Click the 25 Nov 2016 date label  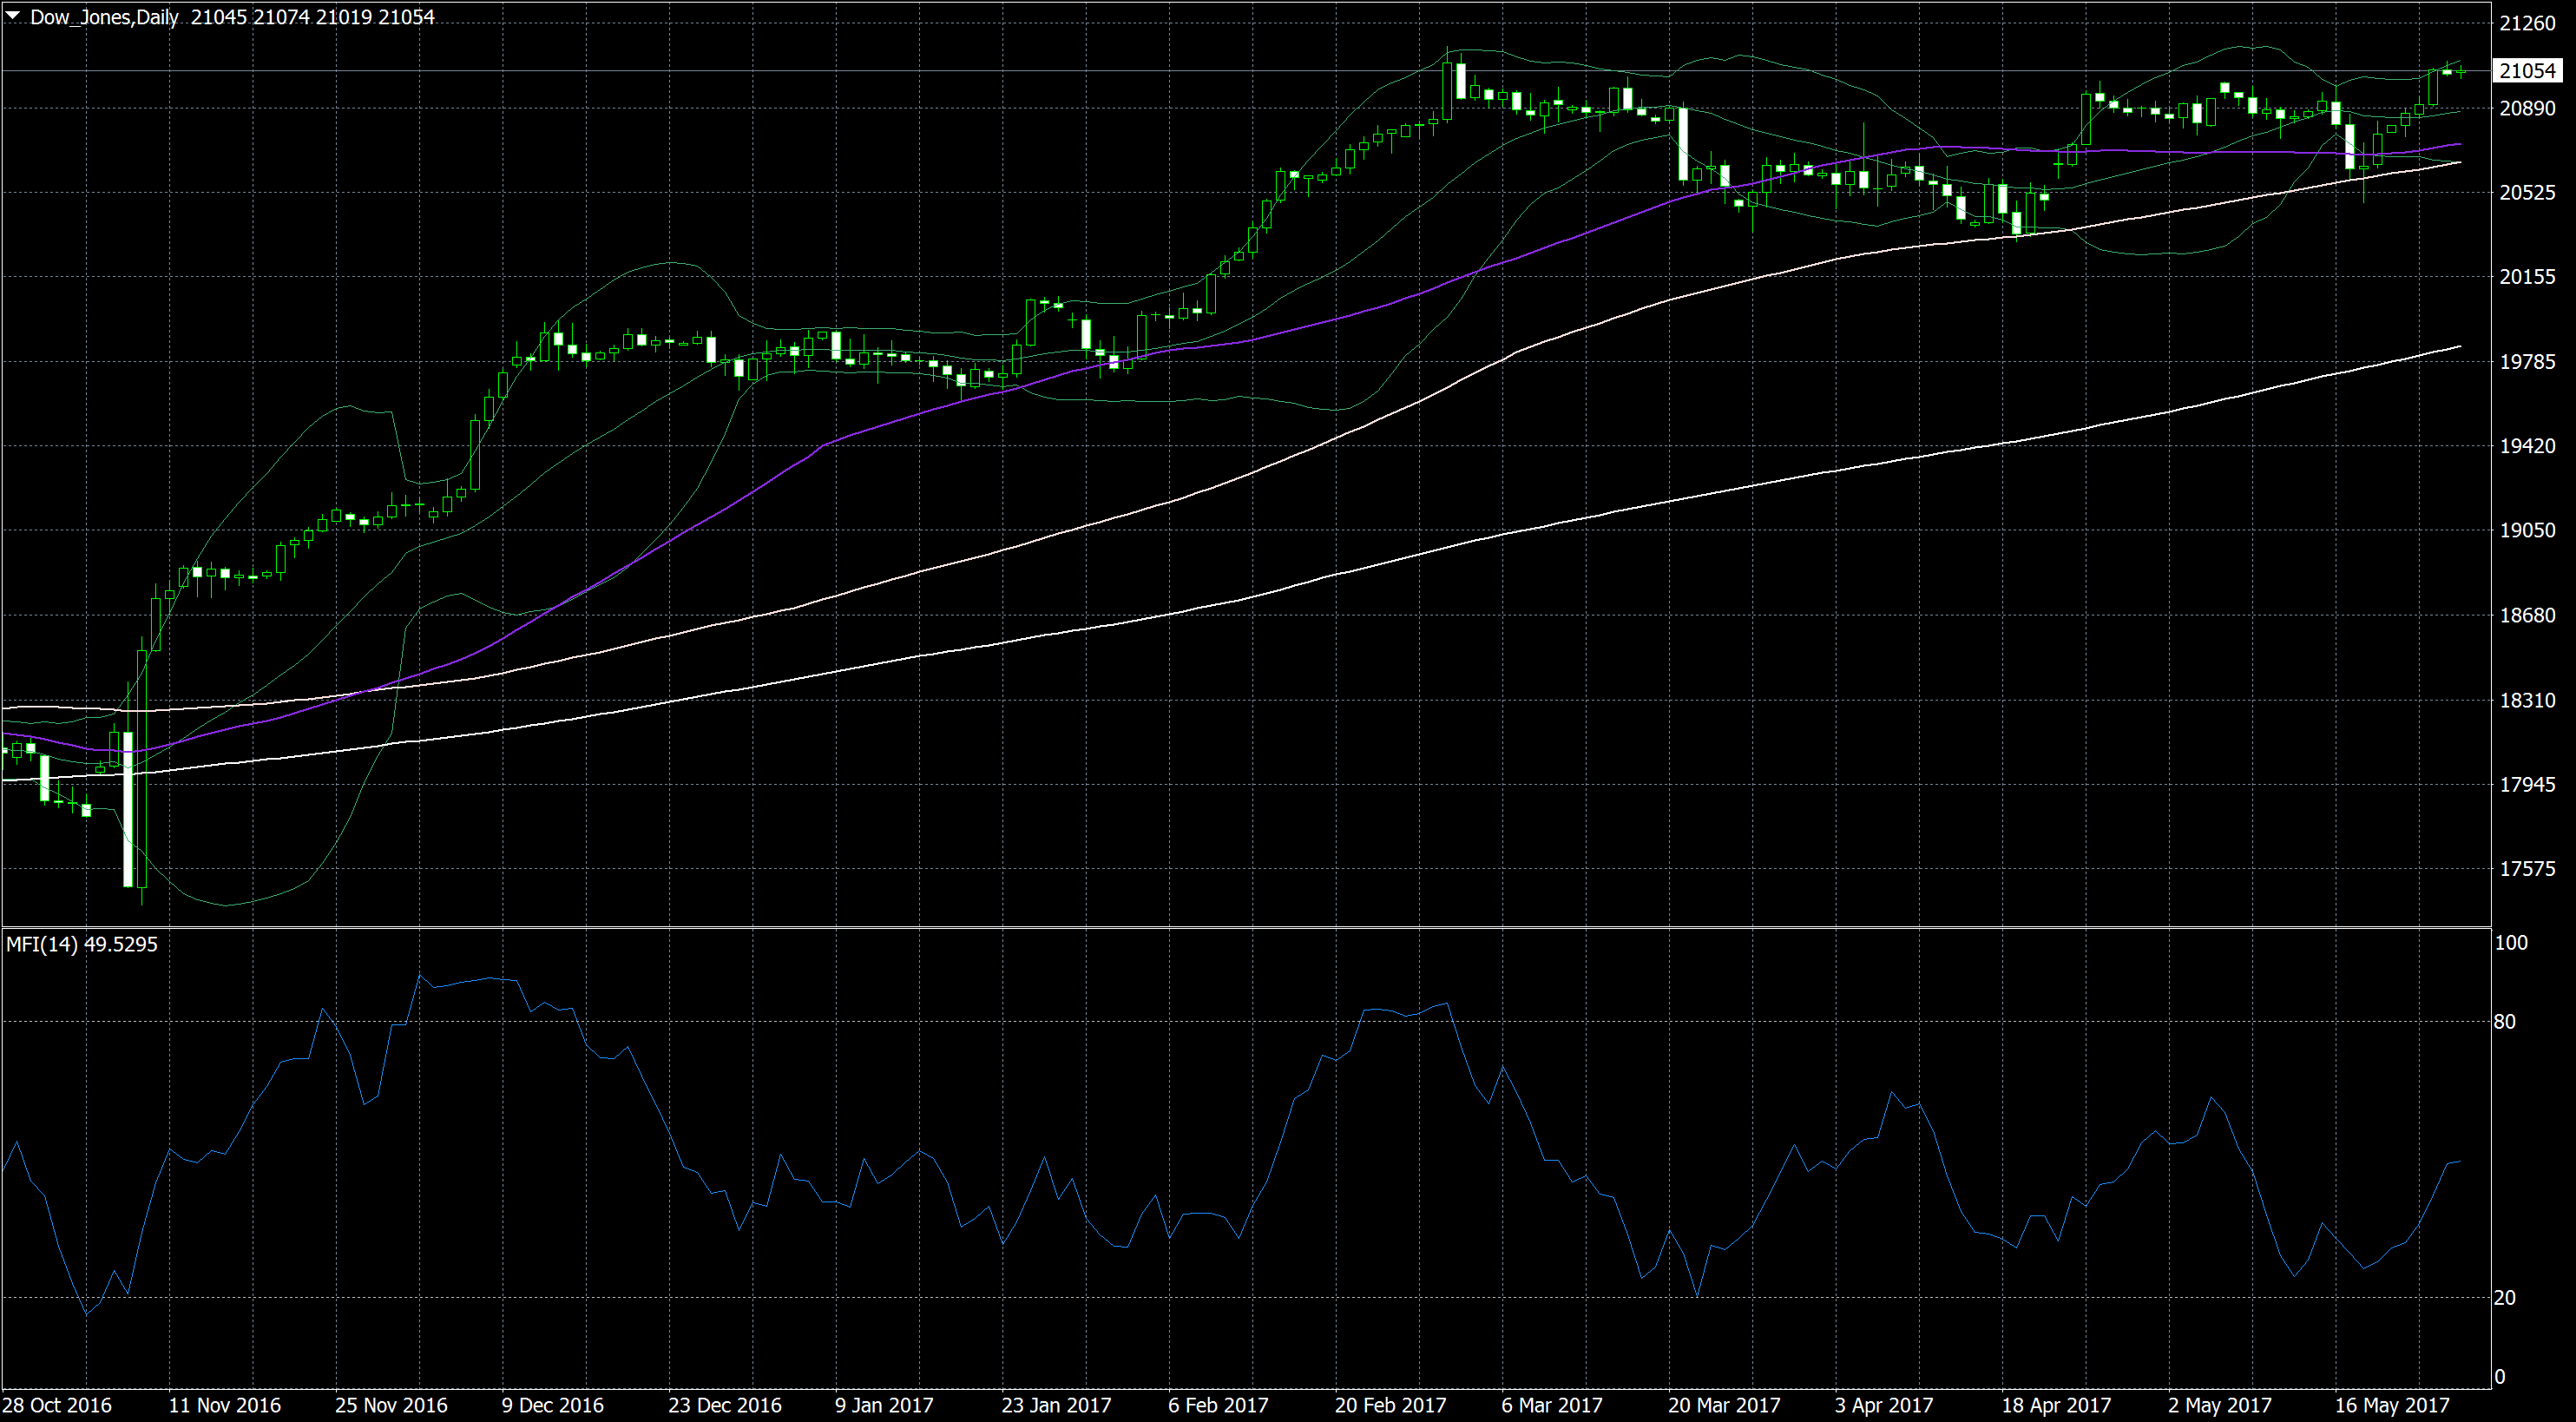click(x=391, y=1405)
